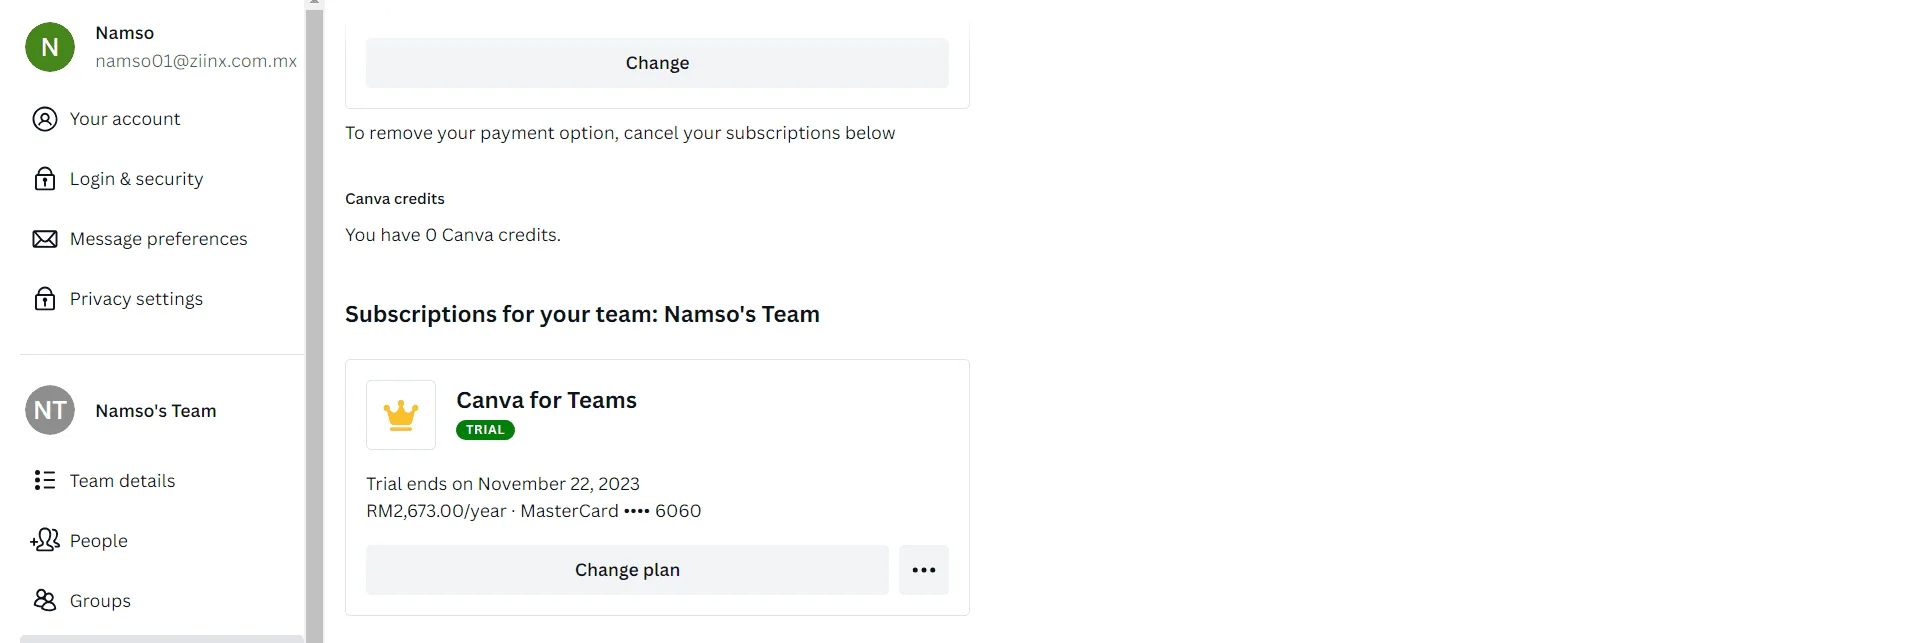The width and height of the screenshot is (1920, 643).
Task: Click the Canva for Teams crown icon
Action: point(401,415)
